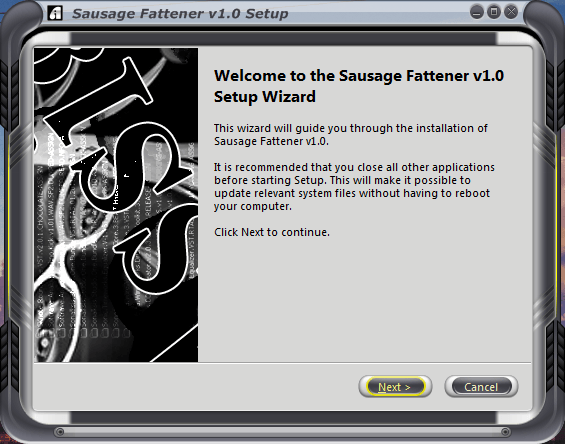Click the separator line above the buttons
The image size is (565, 444).
point(282,363)
